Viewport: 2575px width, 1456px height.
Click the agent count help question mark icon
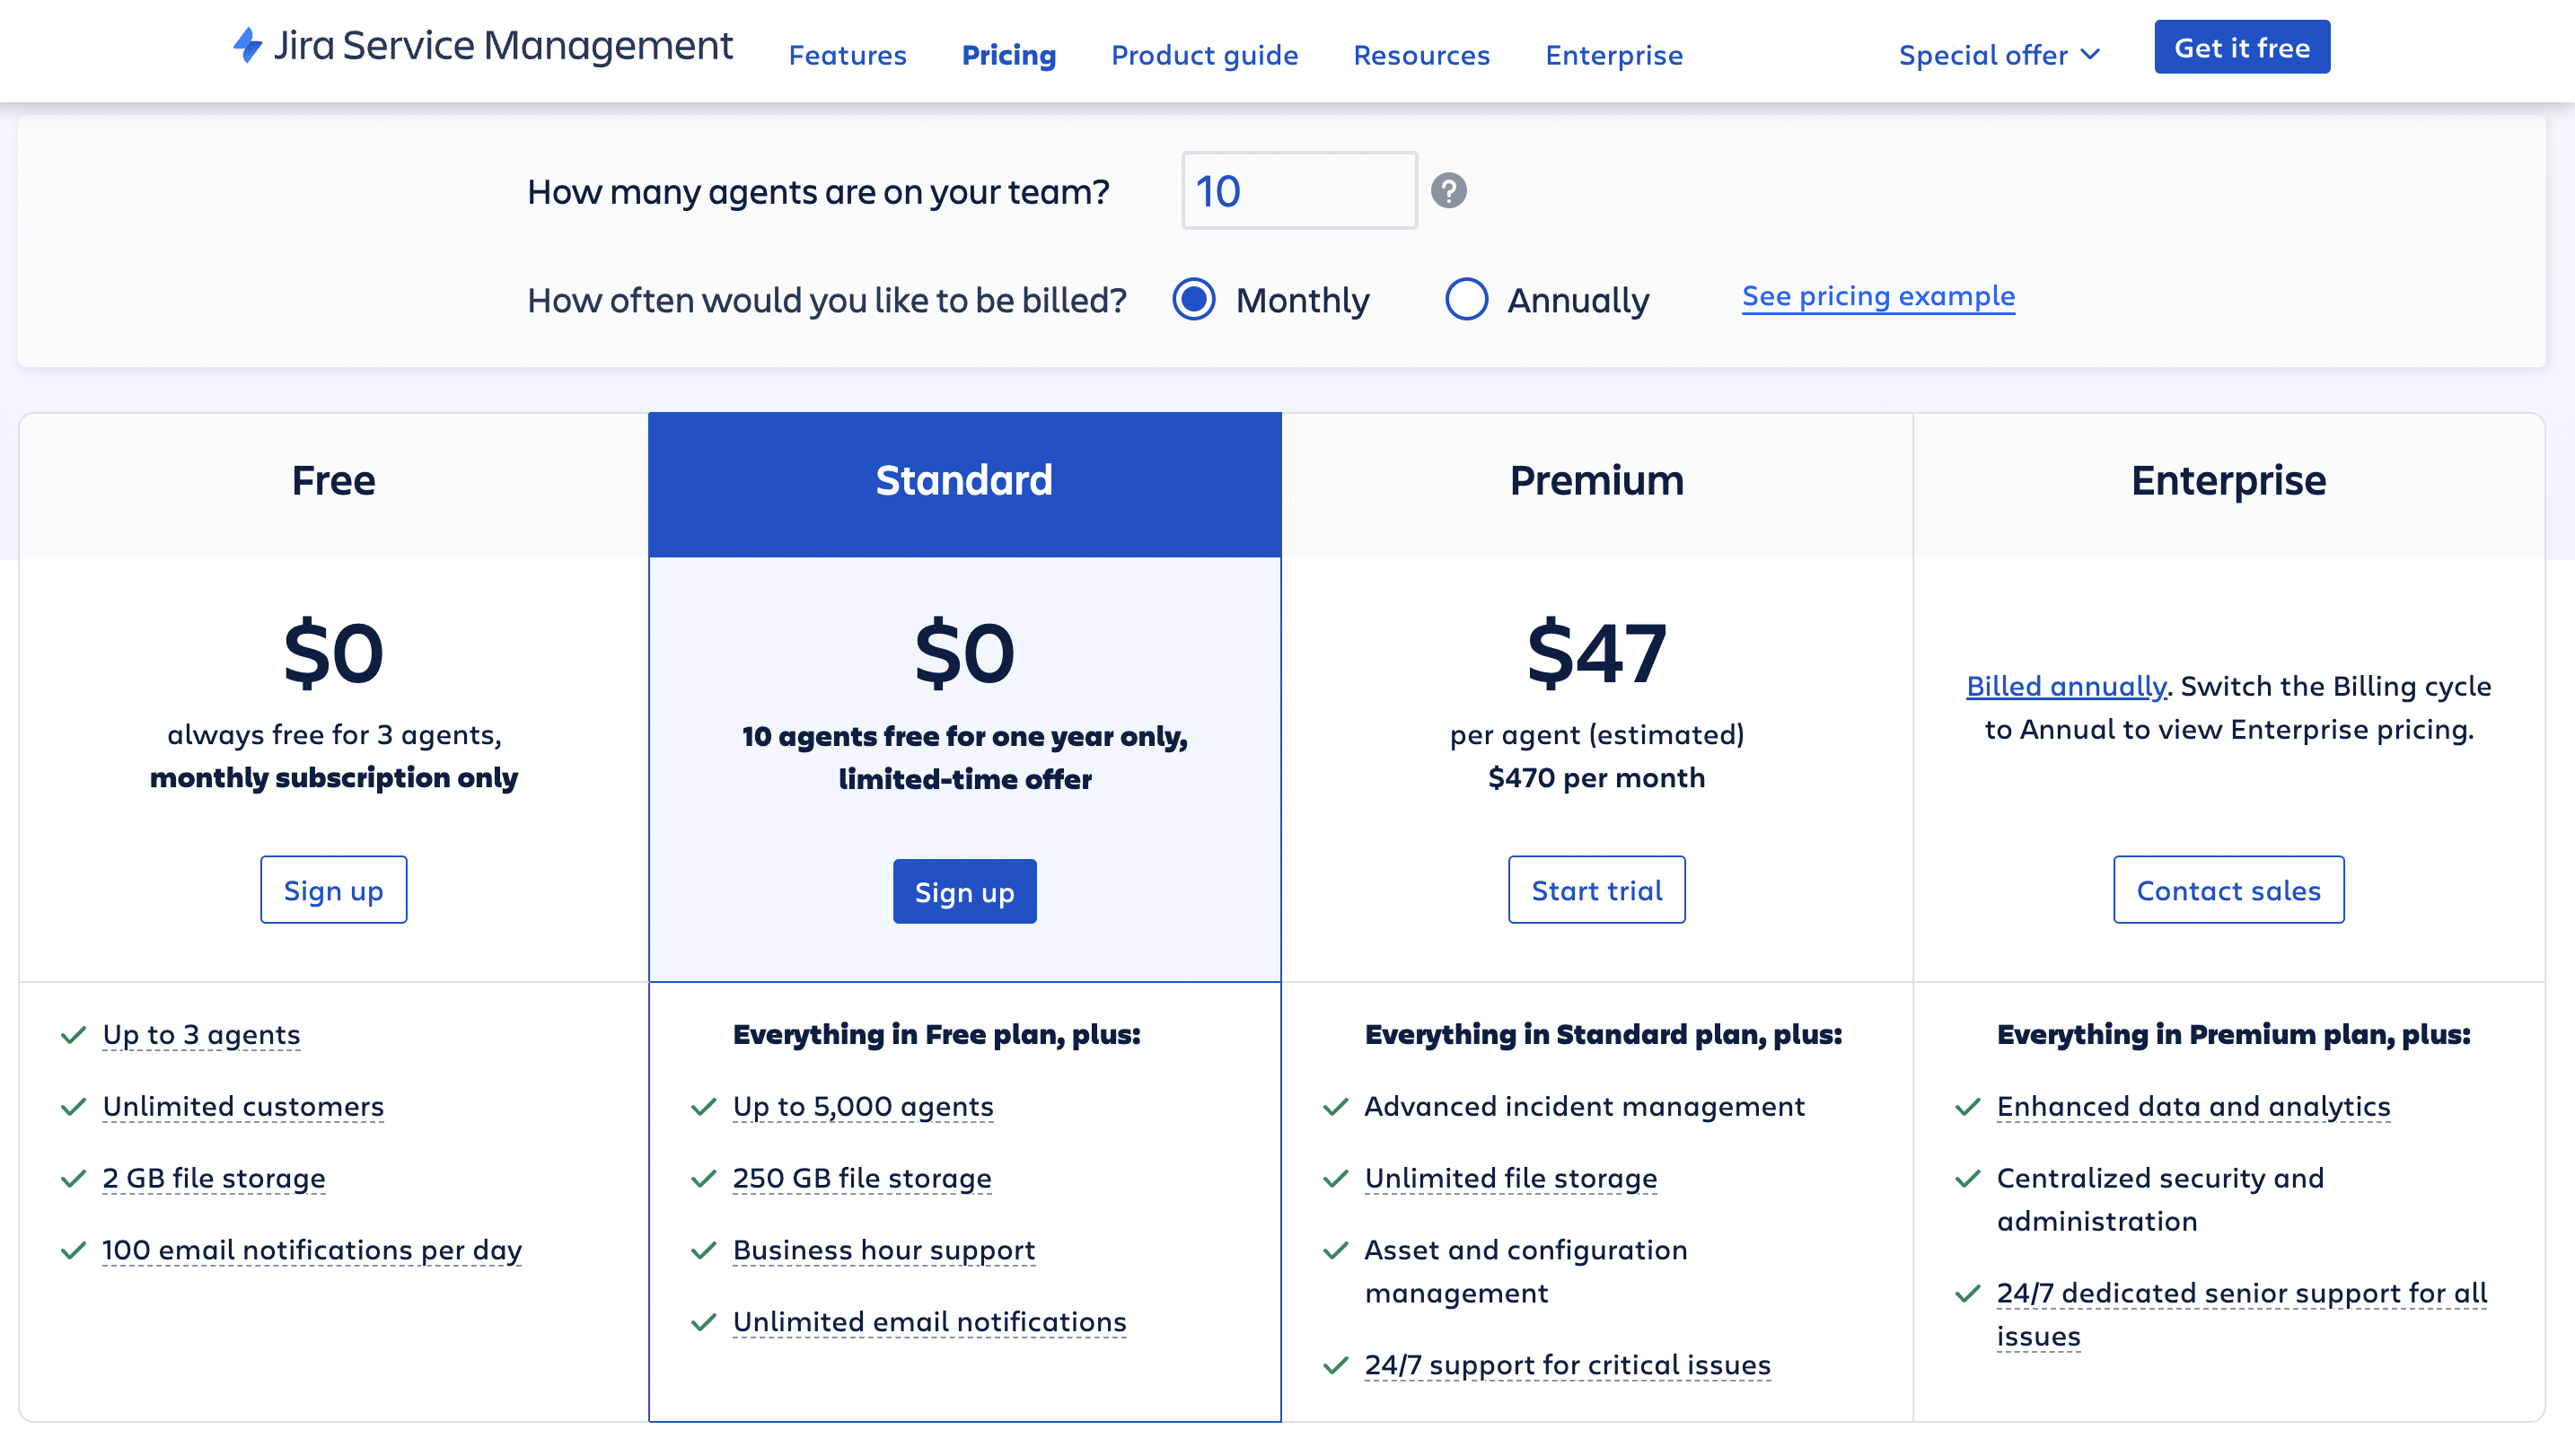pyautogui.click(x=1448, y=189)
